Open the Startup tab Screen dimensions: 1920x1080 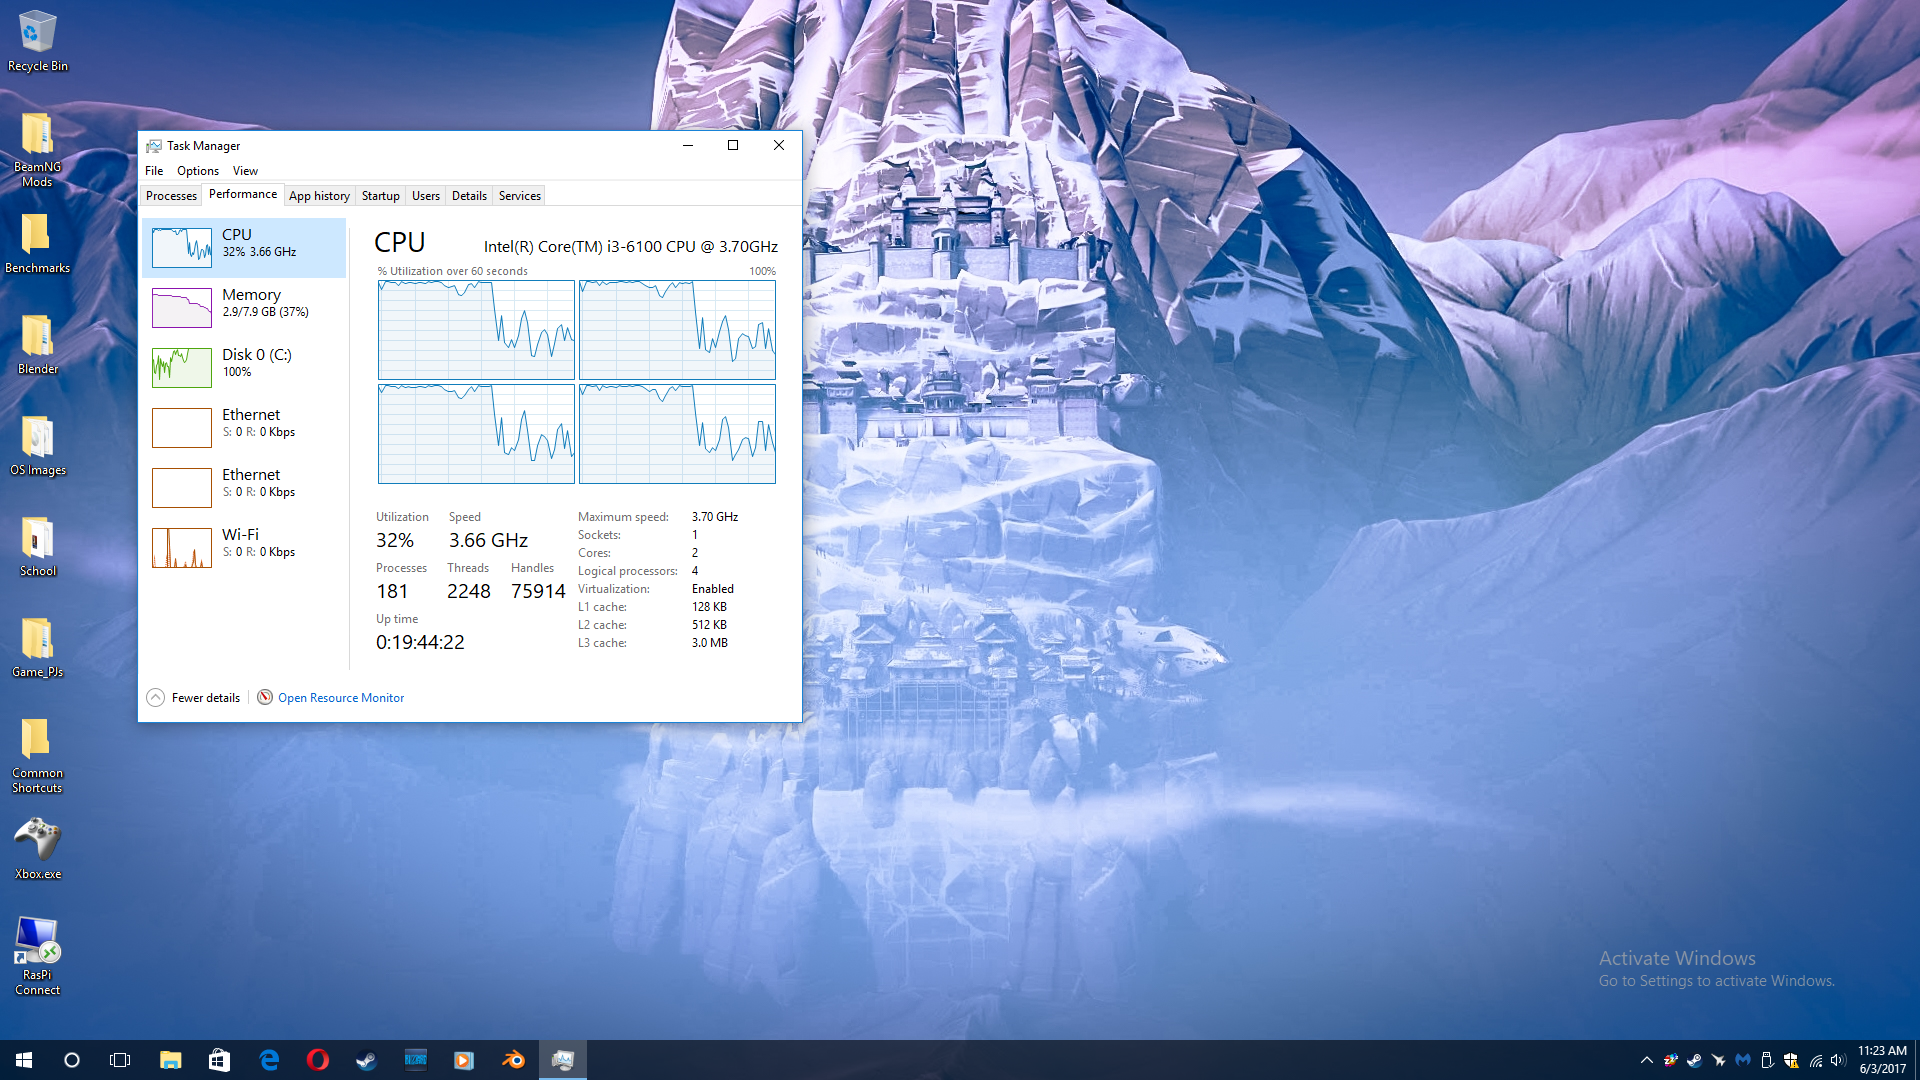[x=380, y=196]
